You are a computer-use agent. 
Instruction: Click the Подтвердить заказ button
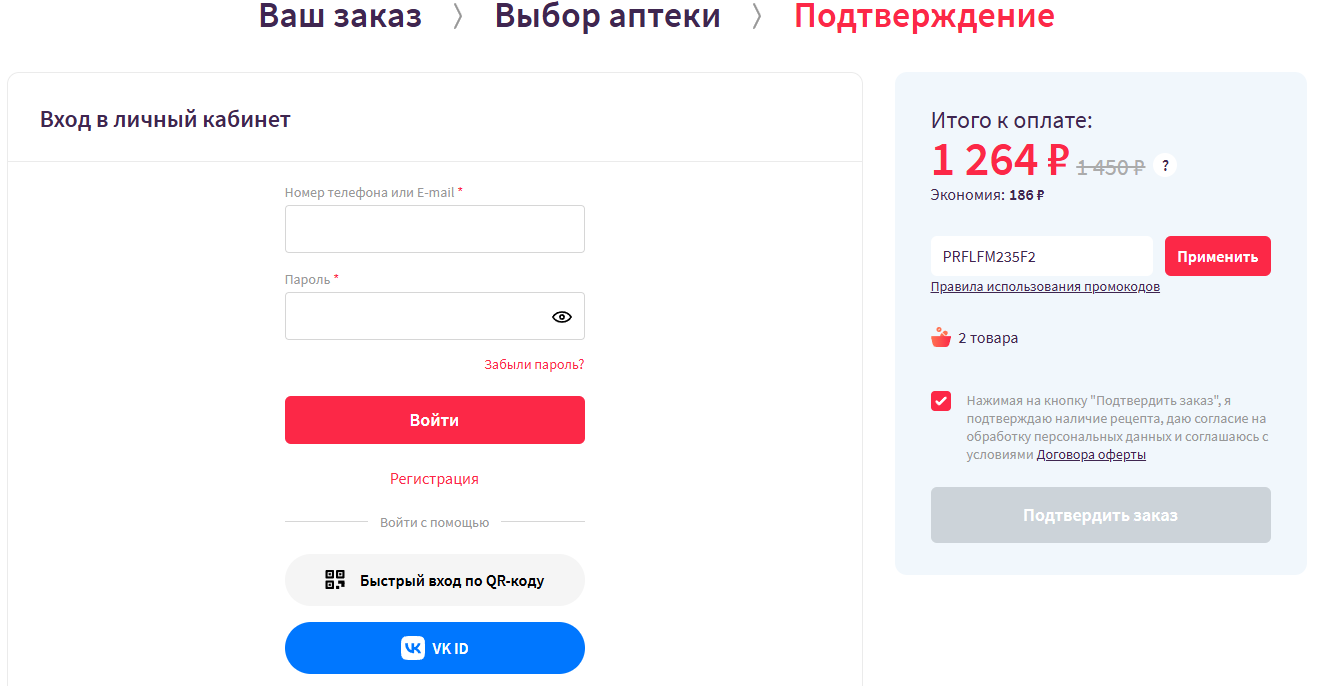pyautogui.click(x=1100, y=515)
